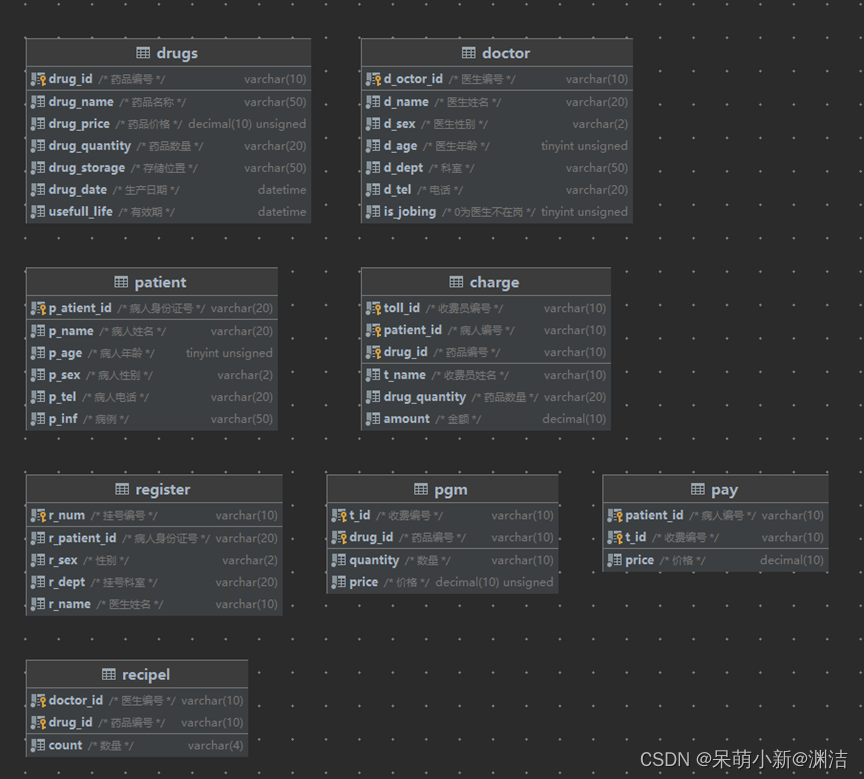Image resolution: width=864 pixels, height=779 pixels.
Task: Click the recipel table header icon
Action: click(109, 674)
